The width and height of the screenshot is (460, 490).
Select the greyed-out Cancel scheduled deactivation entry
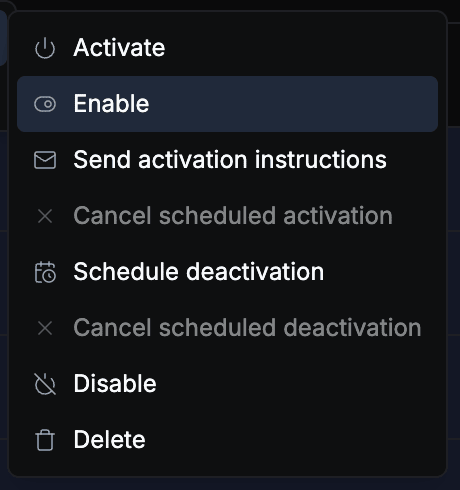pos(227,328)
